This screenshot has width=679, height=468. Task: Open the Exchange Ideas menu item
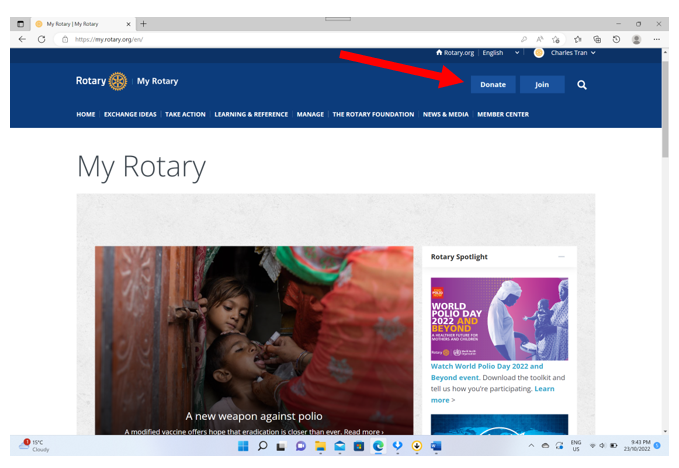coord(130,114)
